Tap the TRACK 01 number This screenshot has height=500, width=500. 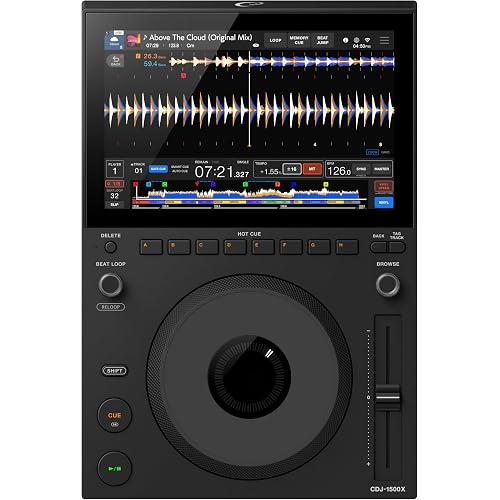click(138, 171)
